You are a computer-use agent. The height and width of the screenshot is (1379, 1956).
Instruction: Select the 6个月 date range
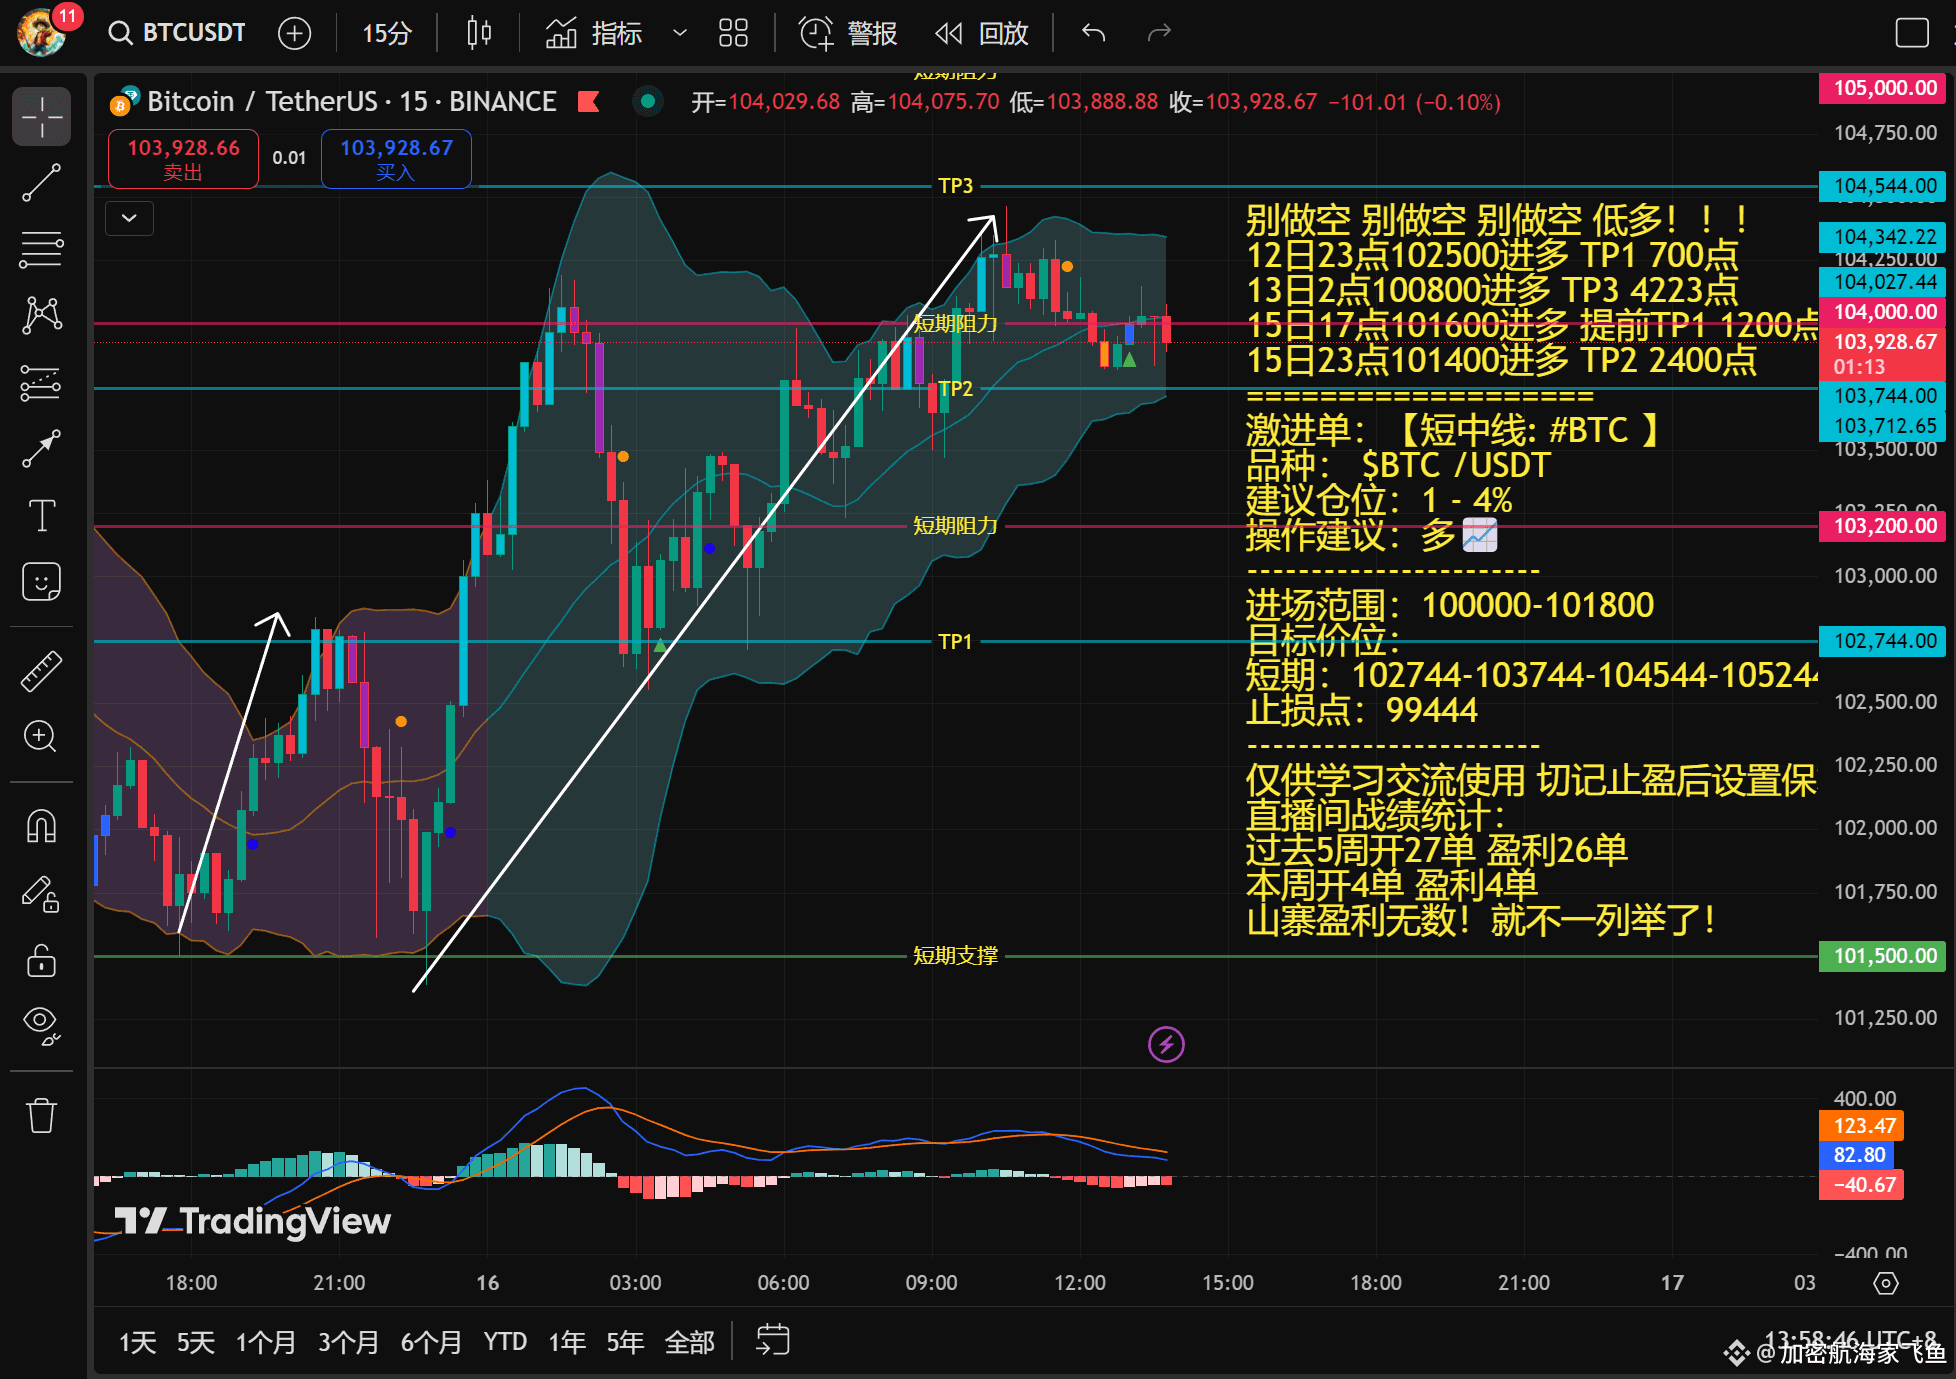tap(432, 1342)
